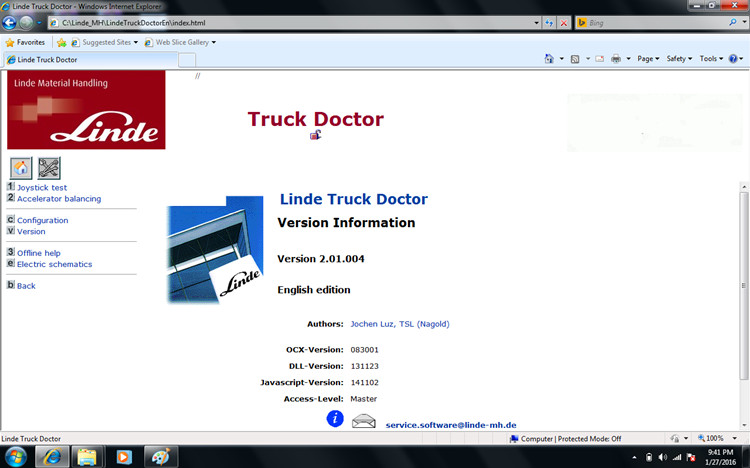Click Protected Mode: Off status text
The width and height of the screenshot is (750, 468).
pos(589,439)
